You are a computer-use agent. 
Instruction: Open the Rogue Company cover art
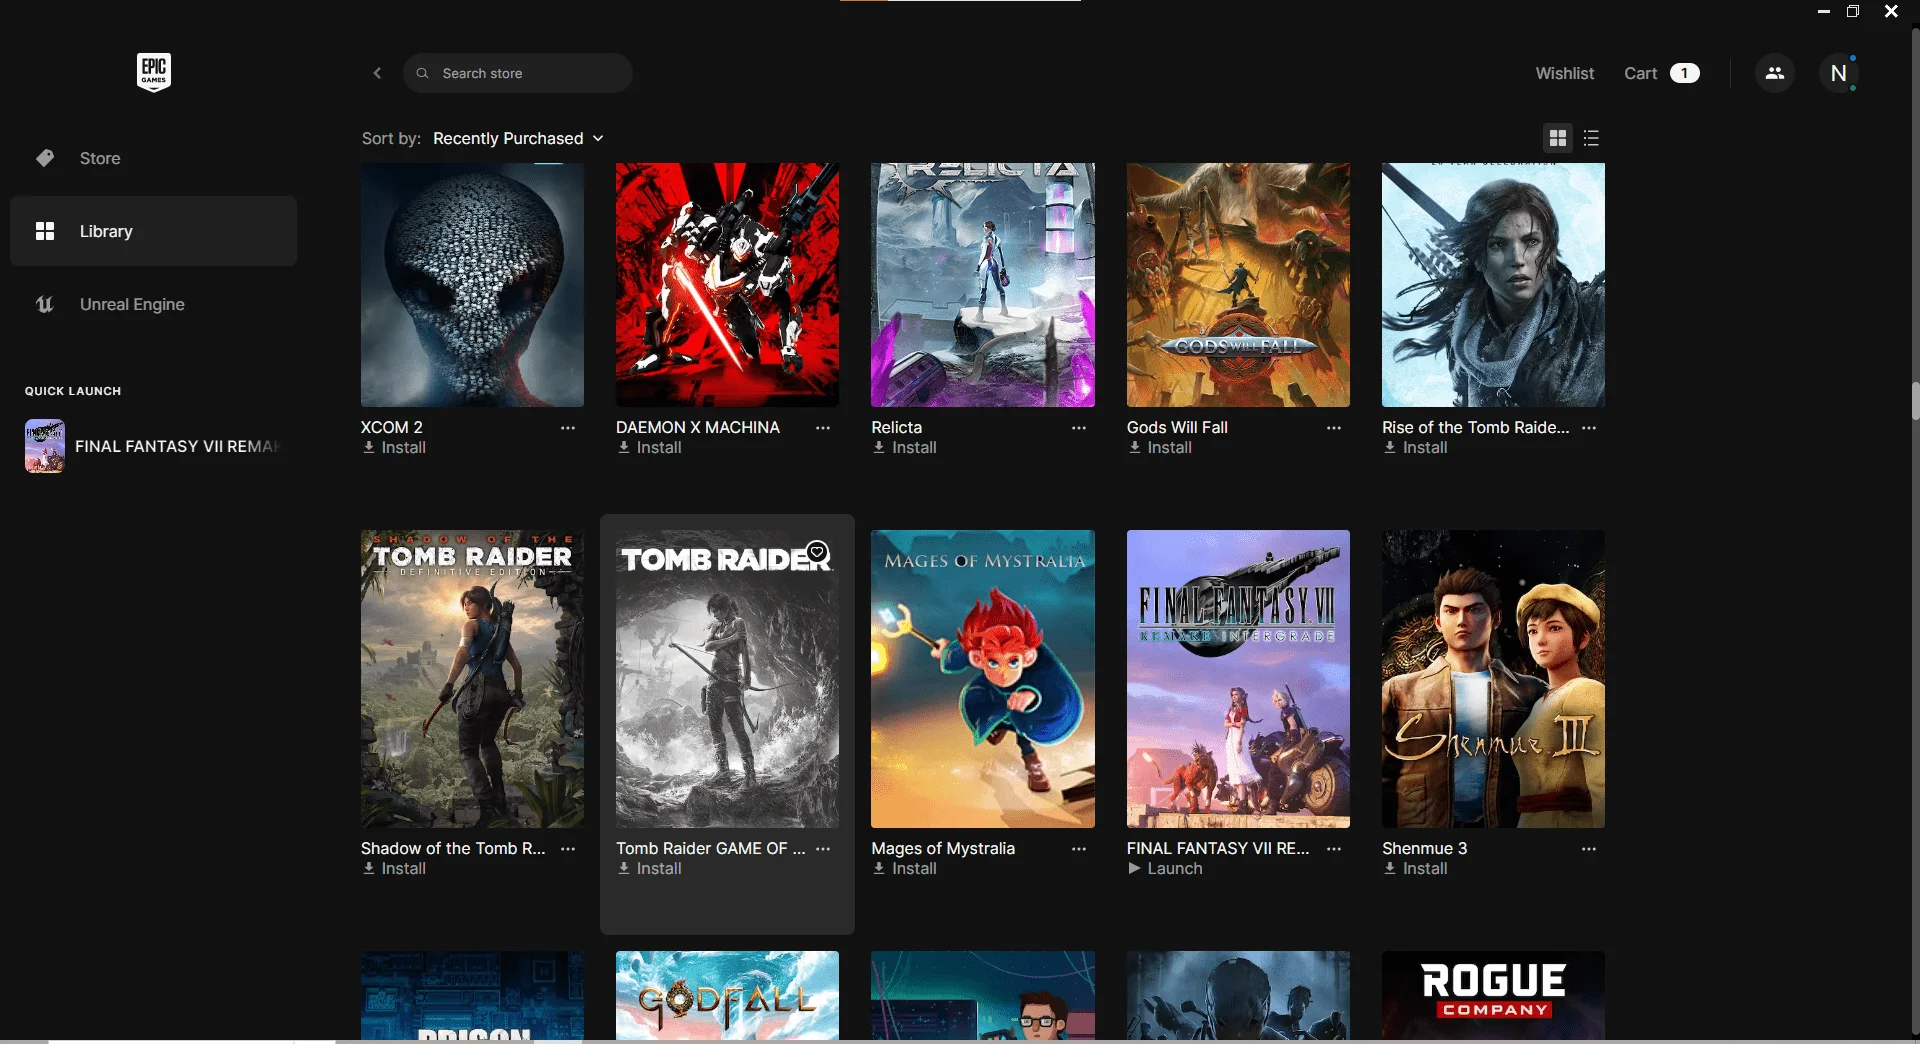click(1493, 996)
